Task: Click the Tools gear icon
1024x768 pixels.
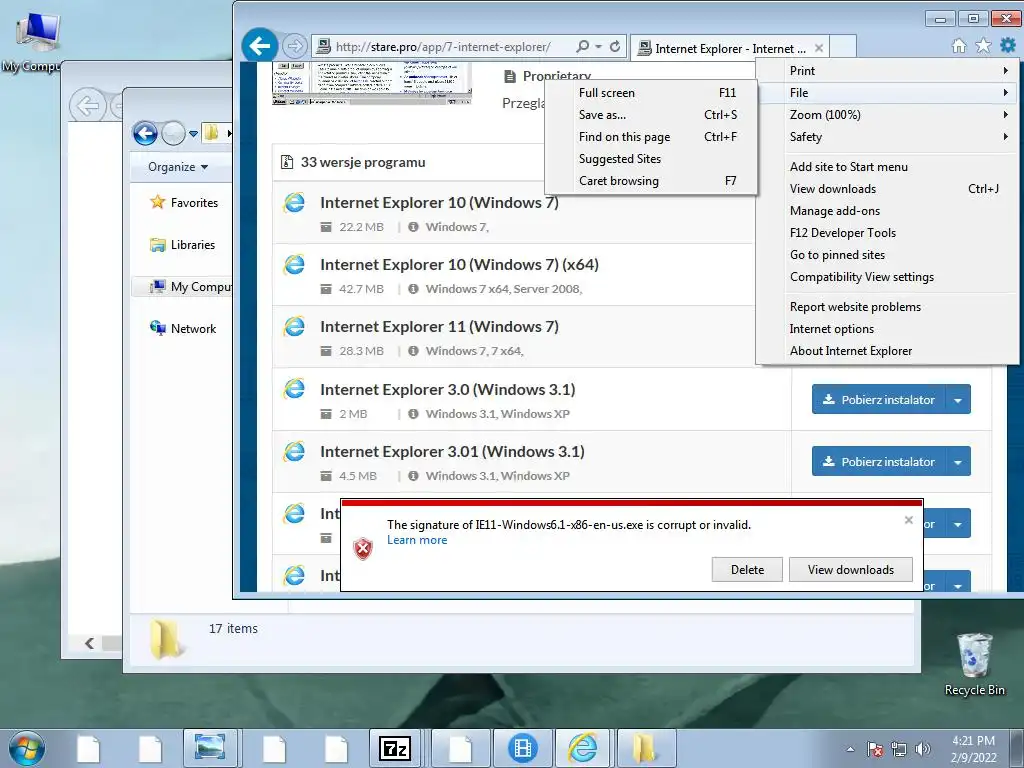Action: click(x=1008, y=46)
